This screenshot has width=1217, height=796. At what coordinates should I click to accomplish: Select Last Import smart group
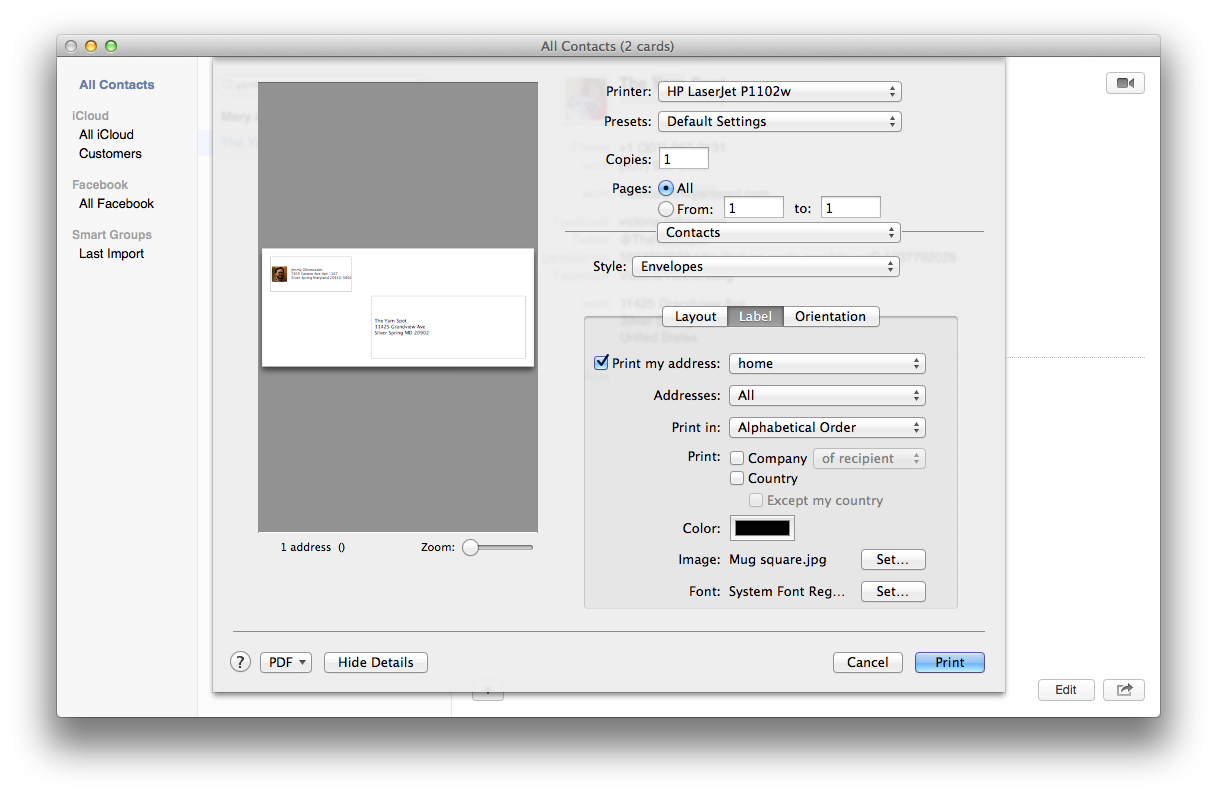tap(111, 253)
